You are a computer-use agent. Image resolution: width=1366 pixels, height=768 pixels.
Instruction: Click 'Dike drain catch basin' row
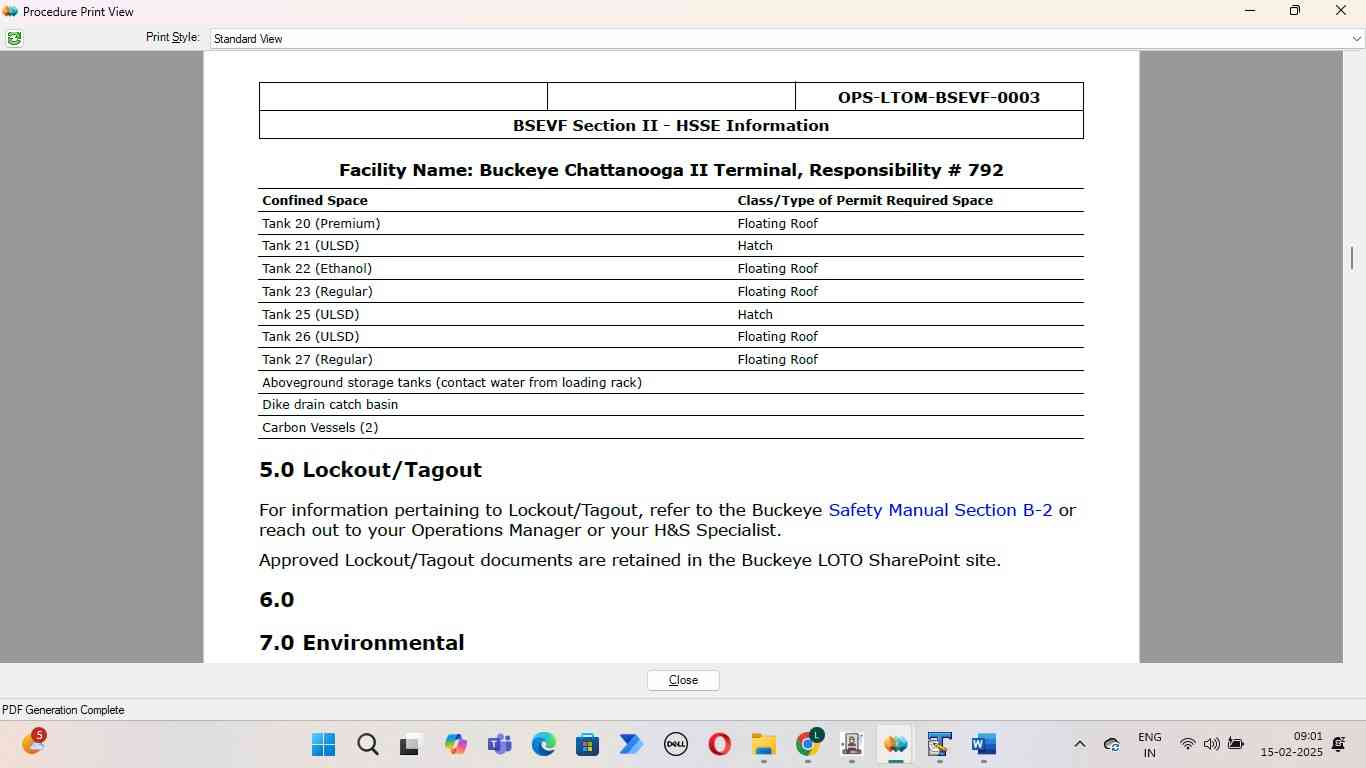330,404
